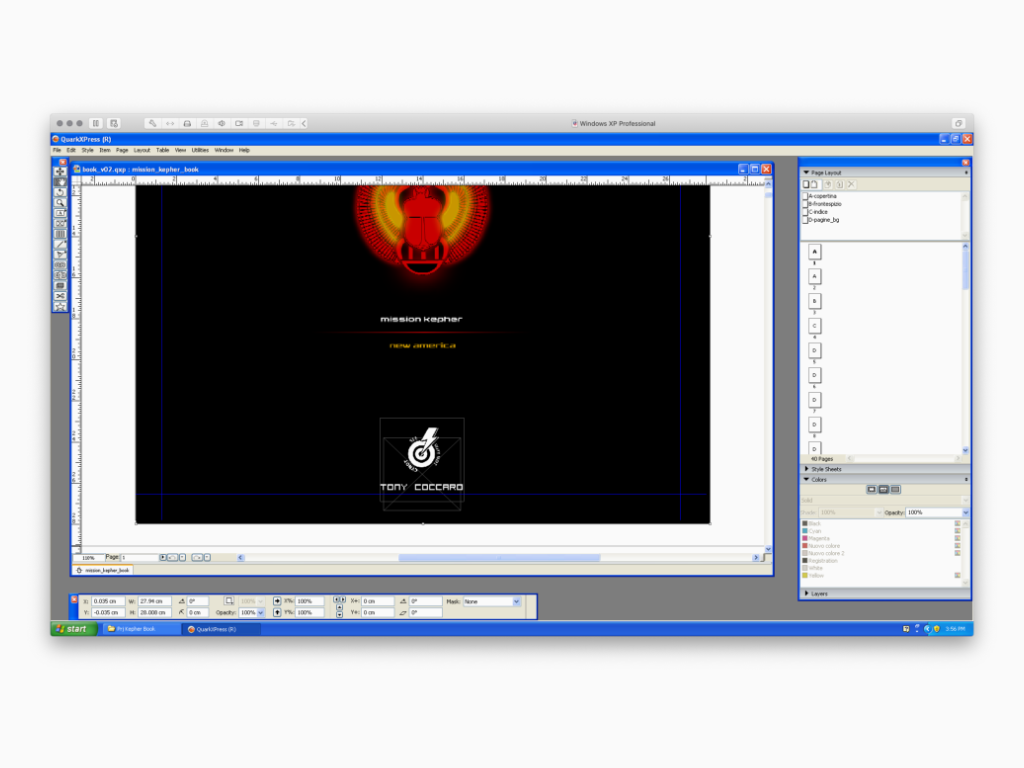Image resolution: width=1024 pixels, height=768 pixels.
Task: Select the Tables tool
Action: coord(60,234)
